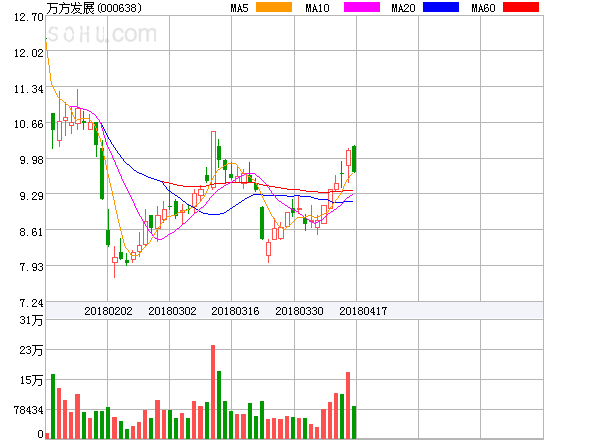Click the tall red candlestick peaking near 10.5

(213, 159)
